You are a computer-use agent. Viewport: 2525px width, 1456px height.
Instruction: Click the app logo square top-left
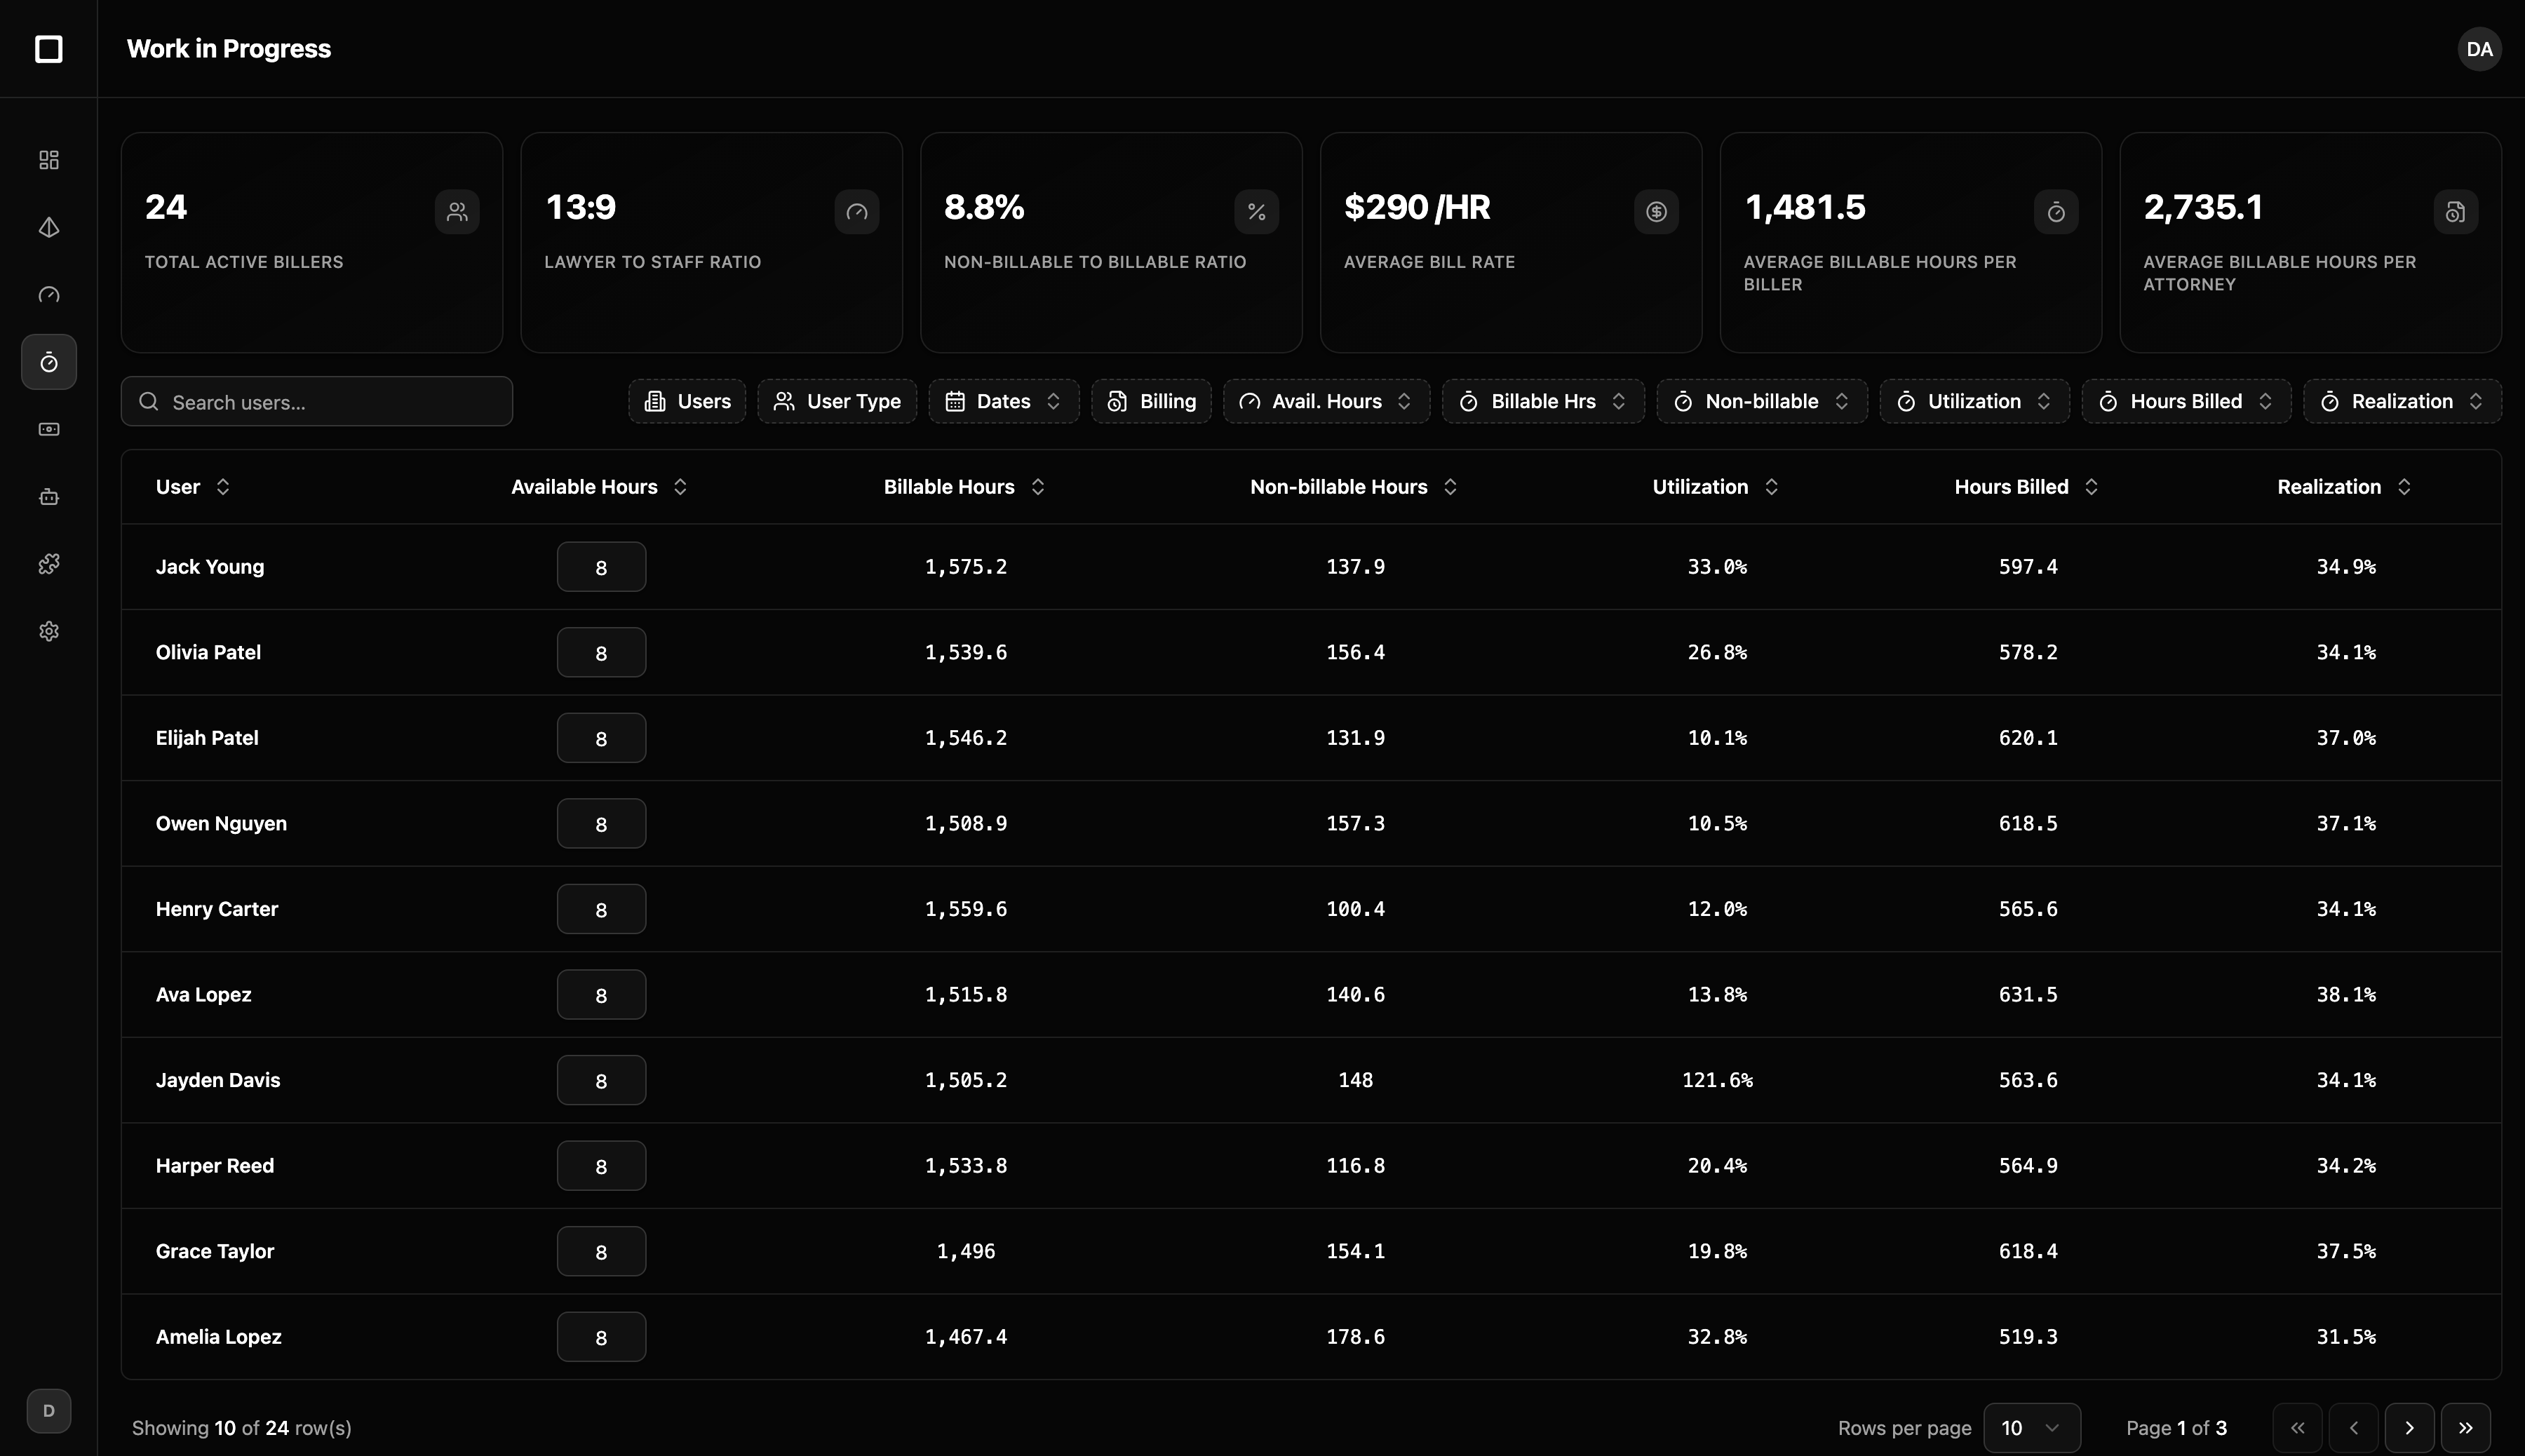tap(48, 48)
